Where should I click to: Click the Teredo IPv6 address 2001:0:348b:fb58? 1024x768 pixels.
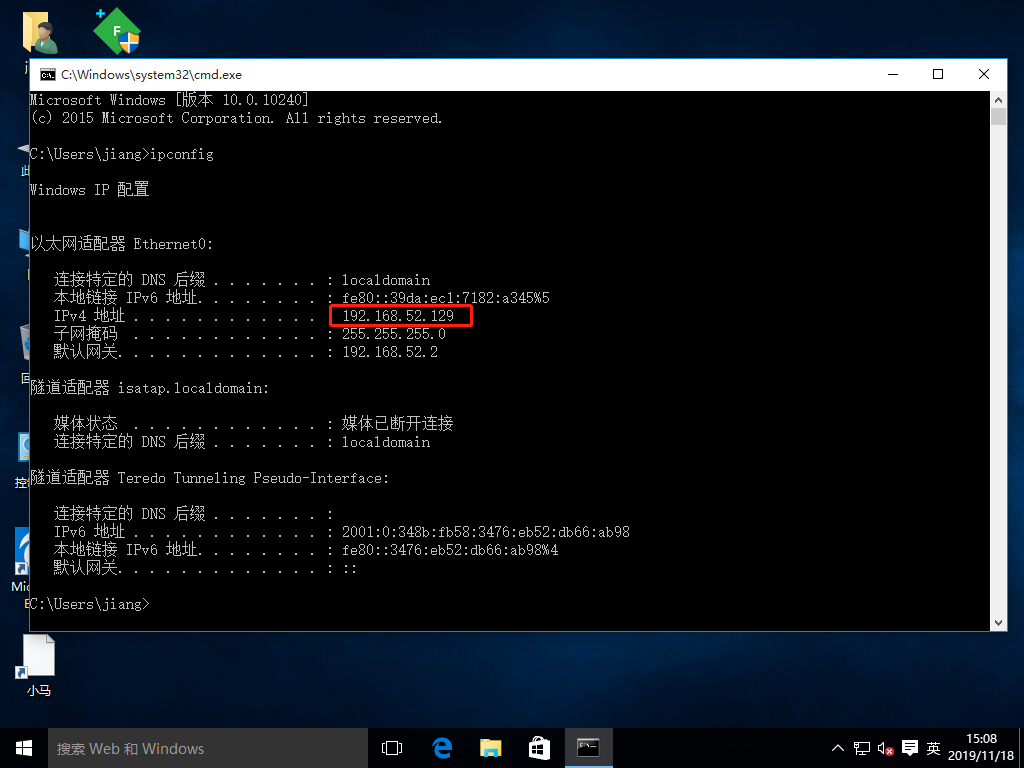(x=486, y=532)
